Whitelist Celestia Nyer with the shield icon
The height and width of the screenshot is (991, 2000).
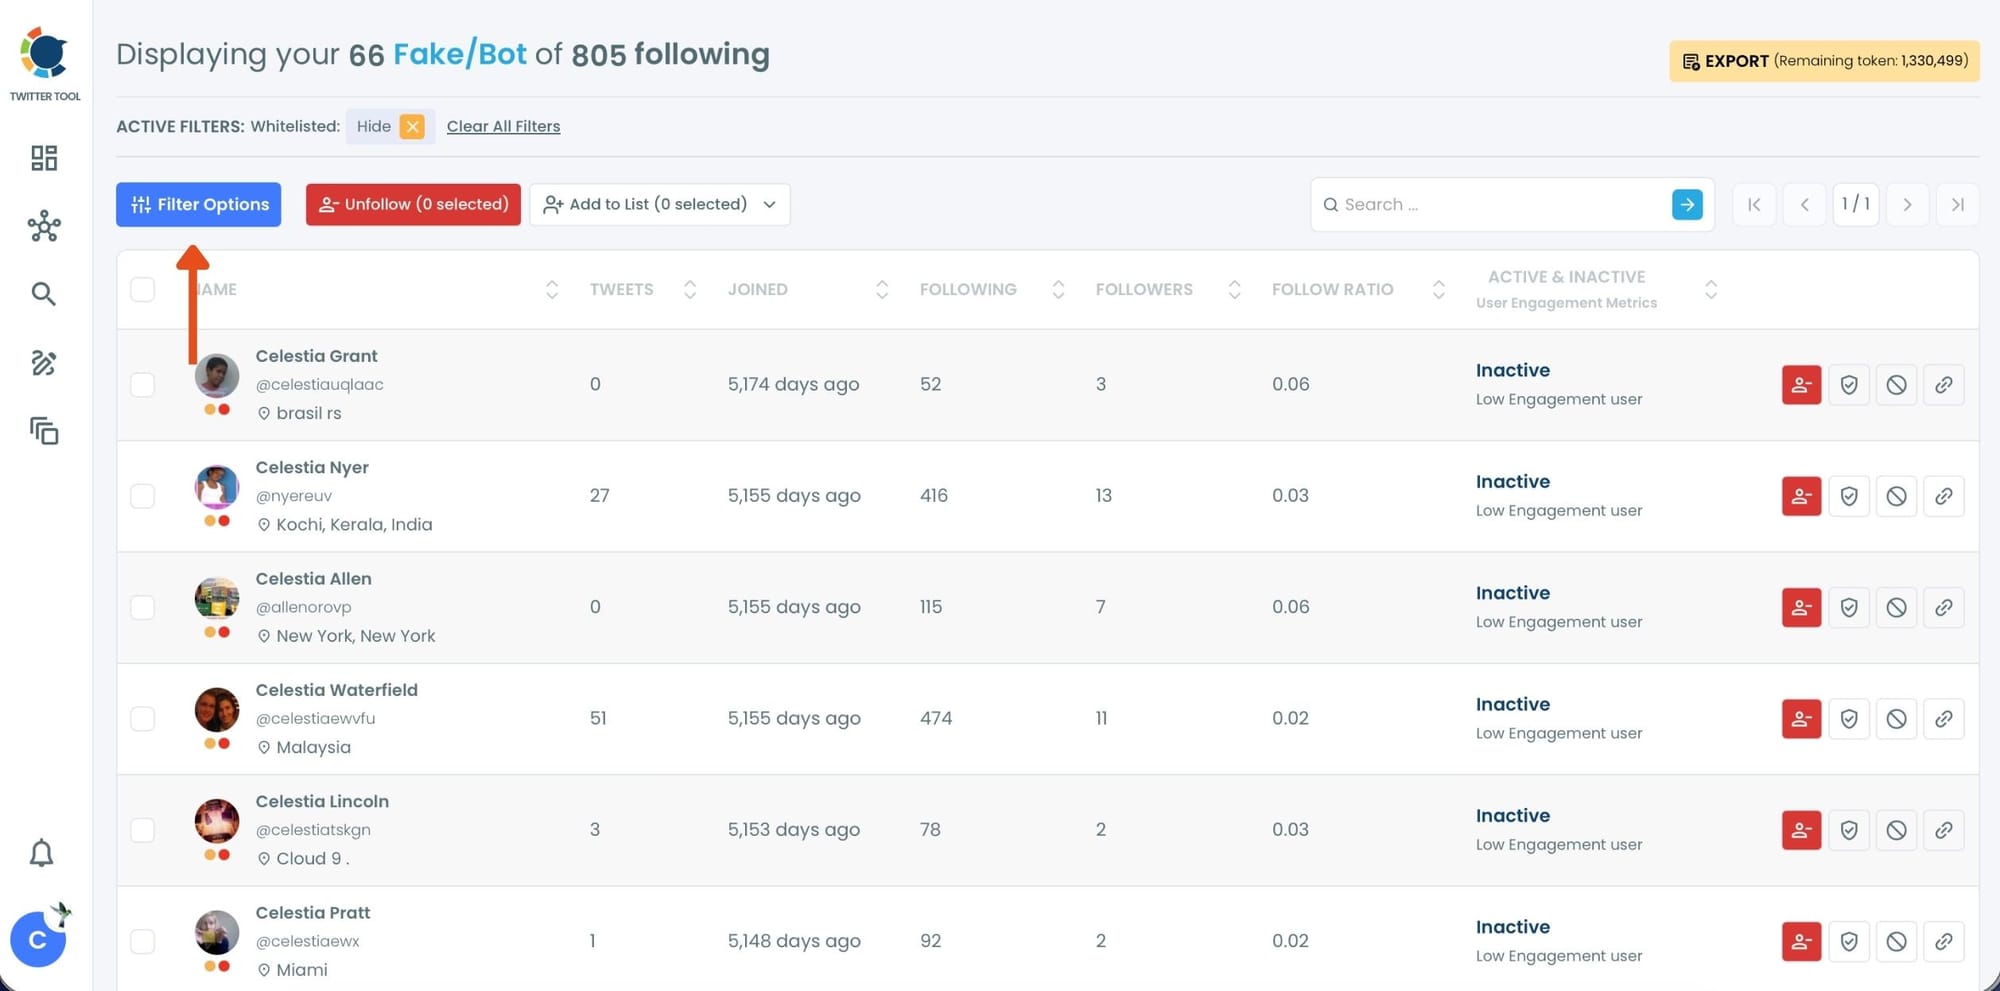(1848, 495)
